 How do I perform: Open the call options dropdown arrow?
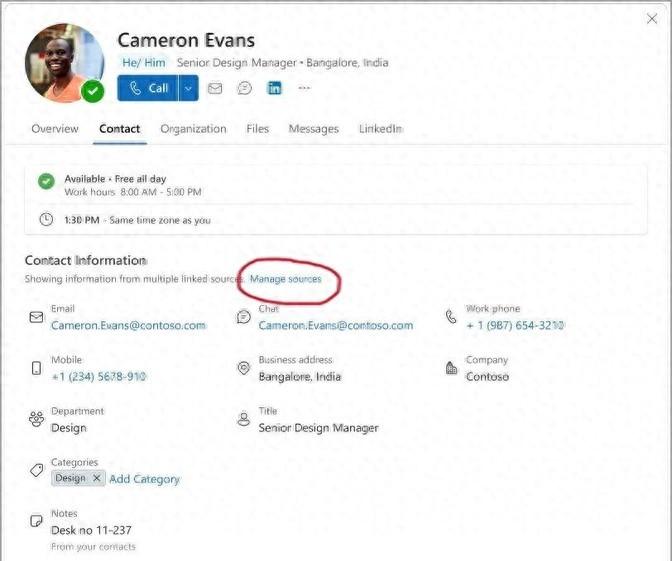[189, 88]
